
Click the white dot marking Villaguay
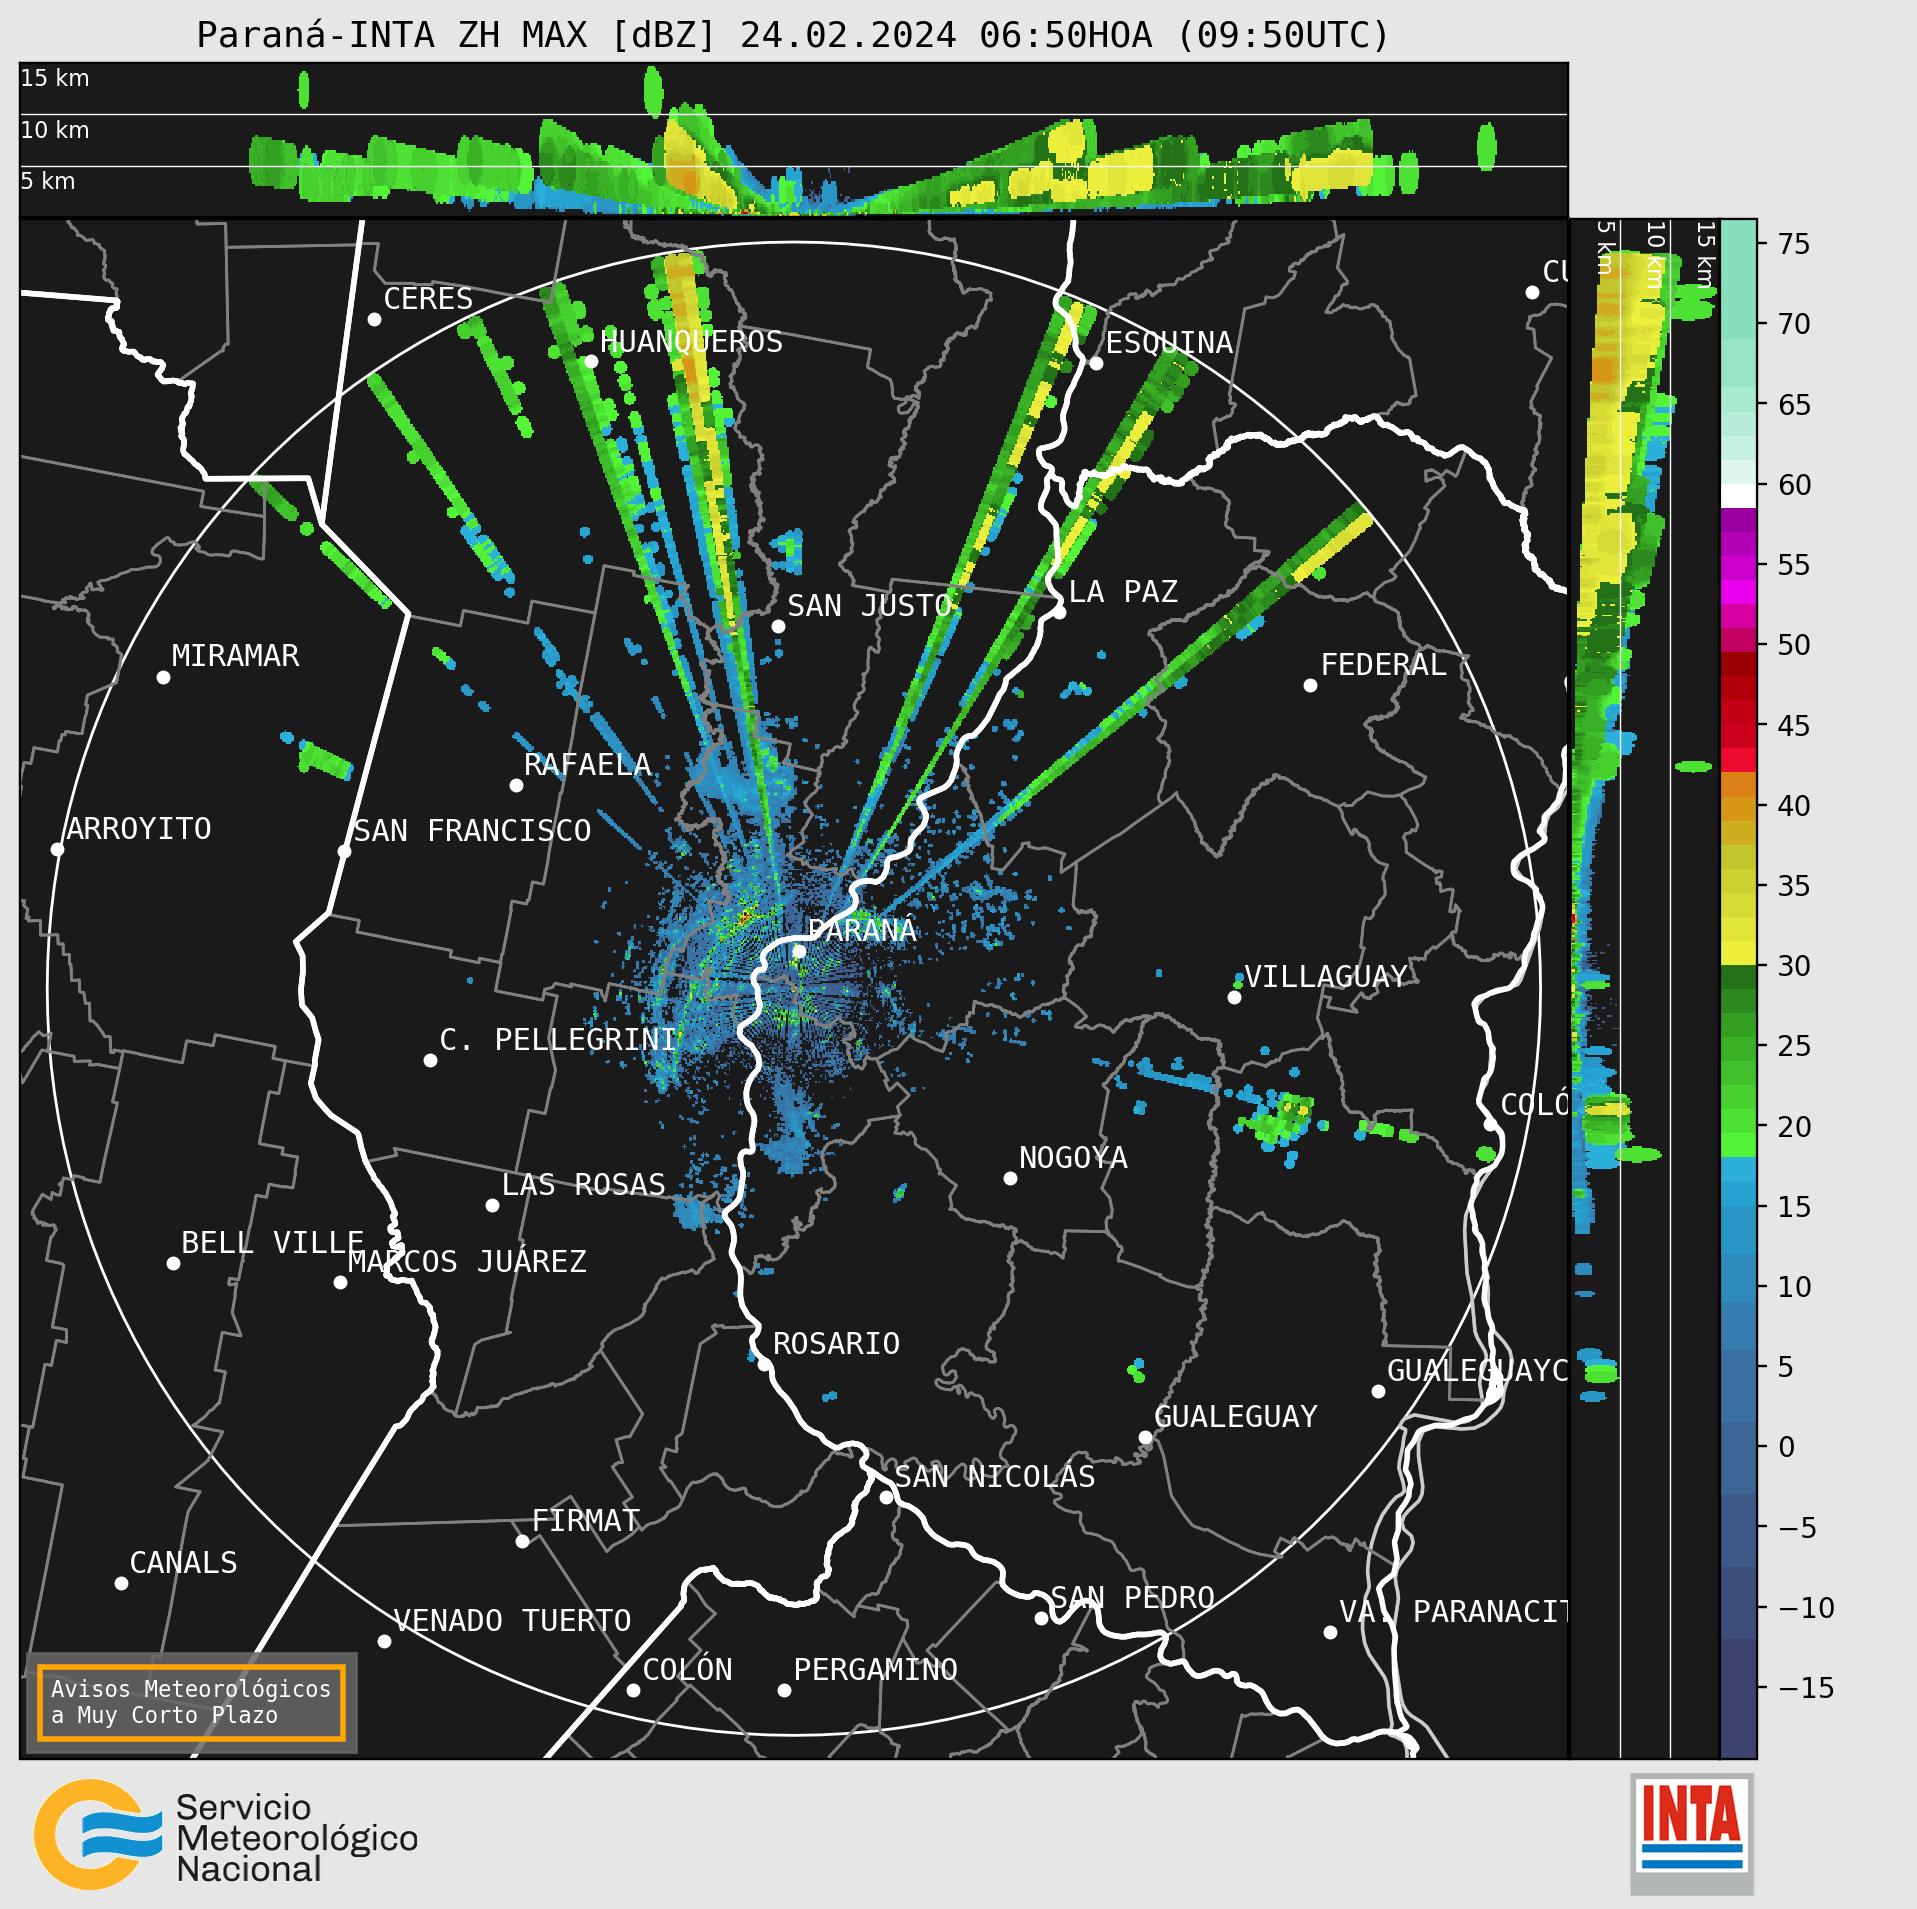(1234, 997)
